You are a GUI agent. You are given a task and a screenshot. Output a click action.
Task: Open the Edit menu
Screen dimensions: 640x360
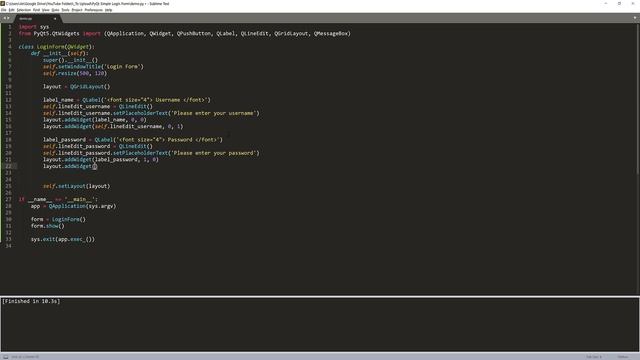click(11, 10)
